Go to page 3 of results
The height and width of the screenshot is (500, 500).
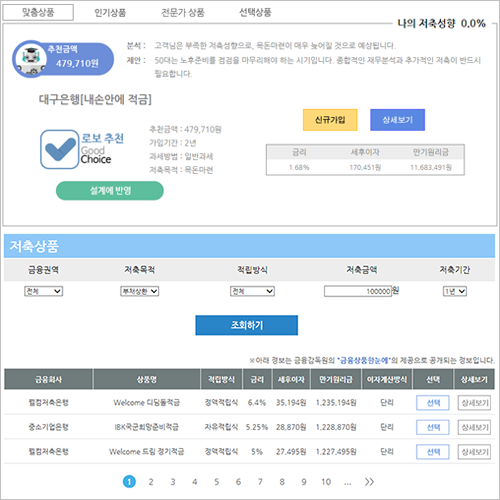click(173, 482)
